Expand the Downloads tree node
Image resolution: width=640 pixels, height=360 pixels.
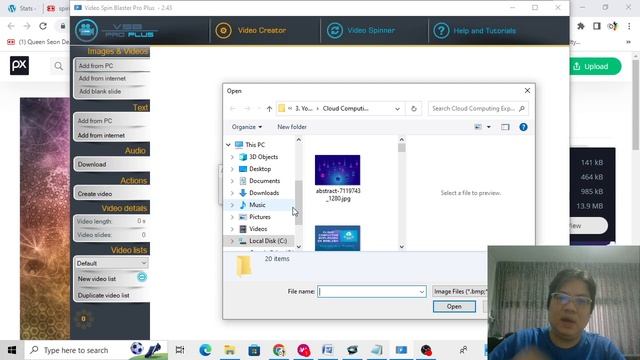[x=232, y=193]
